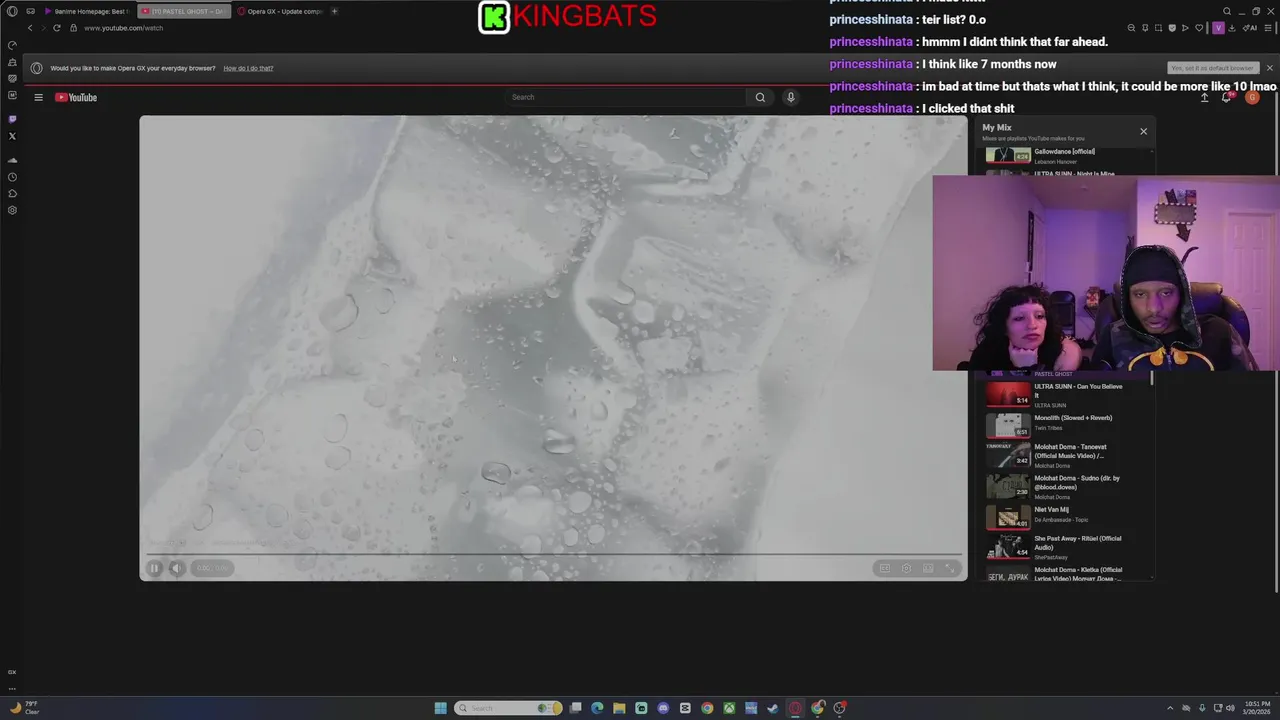This screenshot has width=1280, height=720.
Task: Play Monolith (Slowed + Reverb) by Twin Tribes
Action: click(1066, 425)
